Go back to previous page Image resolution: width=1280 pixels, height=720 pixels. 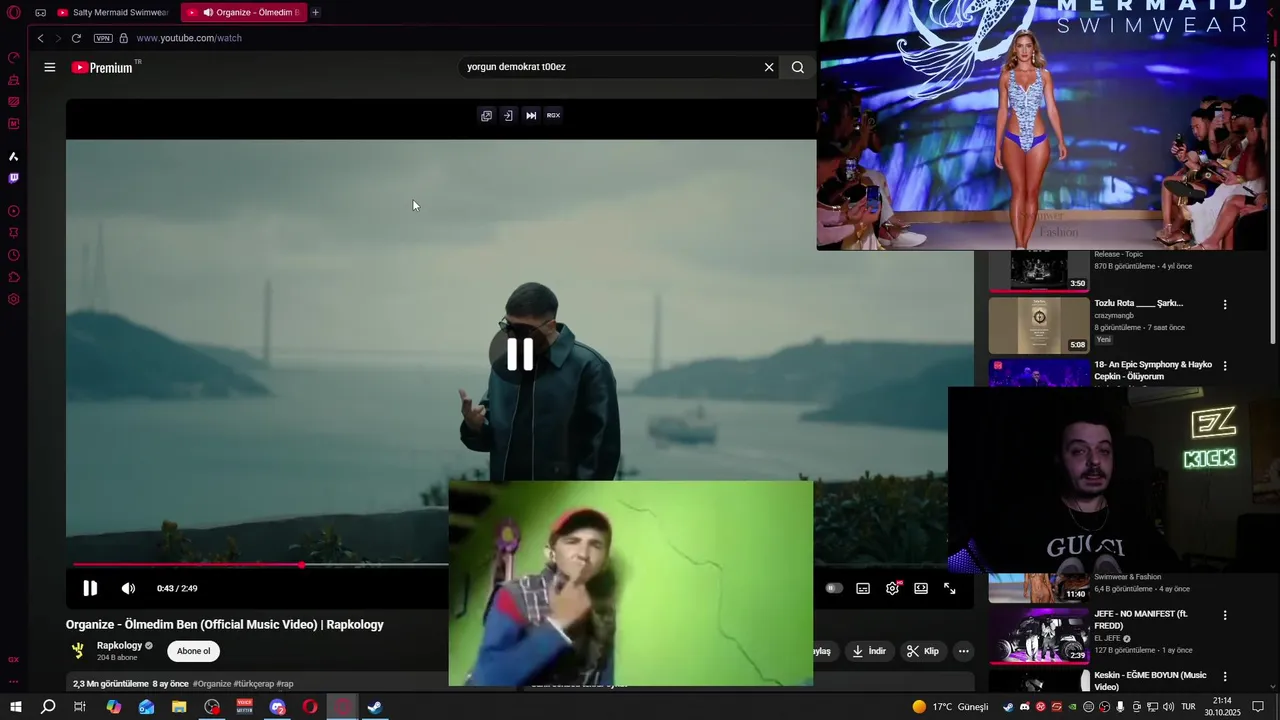40,38
